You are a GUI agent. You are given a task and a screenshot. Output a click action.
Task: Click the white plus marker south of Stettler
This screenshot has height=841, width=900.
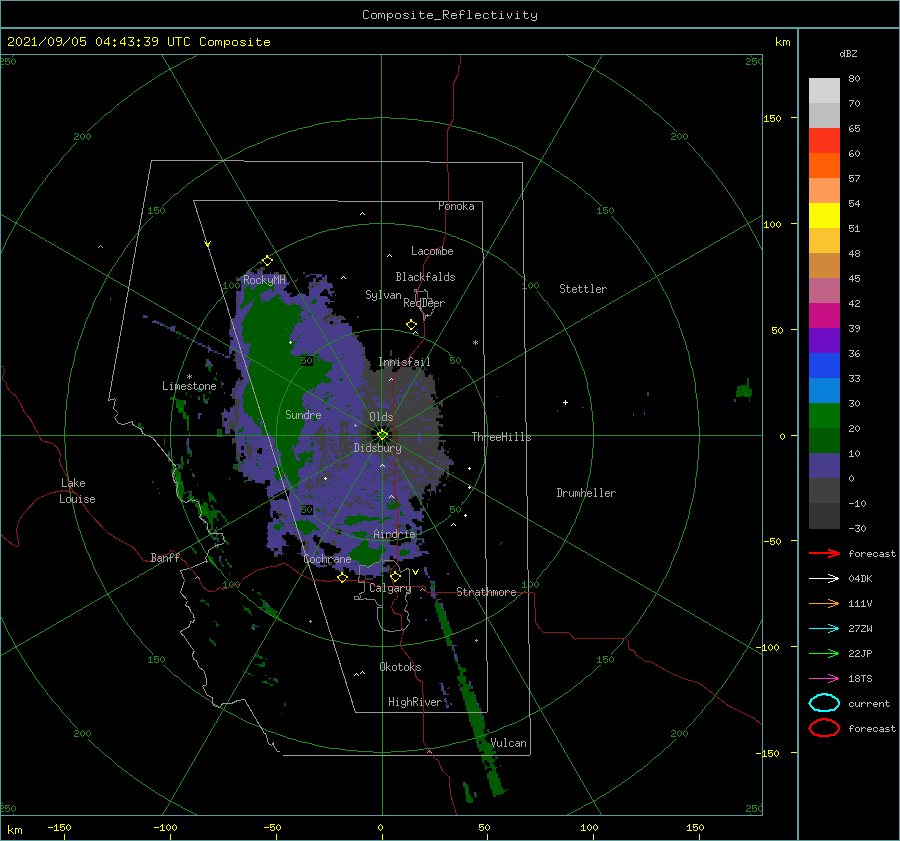(565, 402)
